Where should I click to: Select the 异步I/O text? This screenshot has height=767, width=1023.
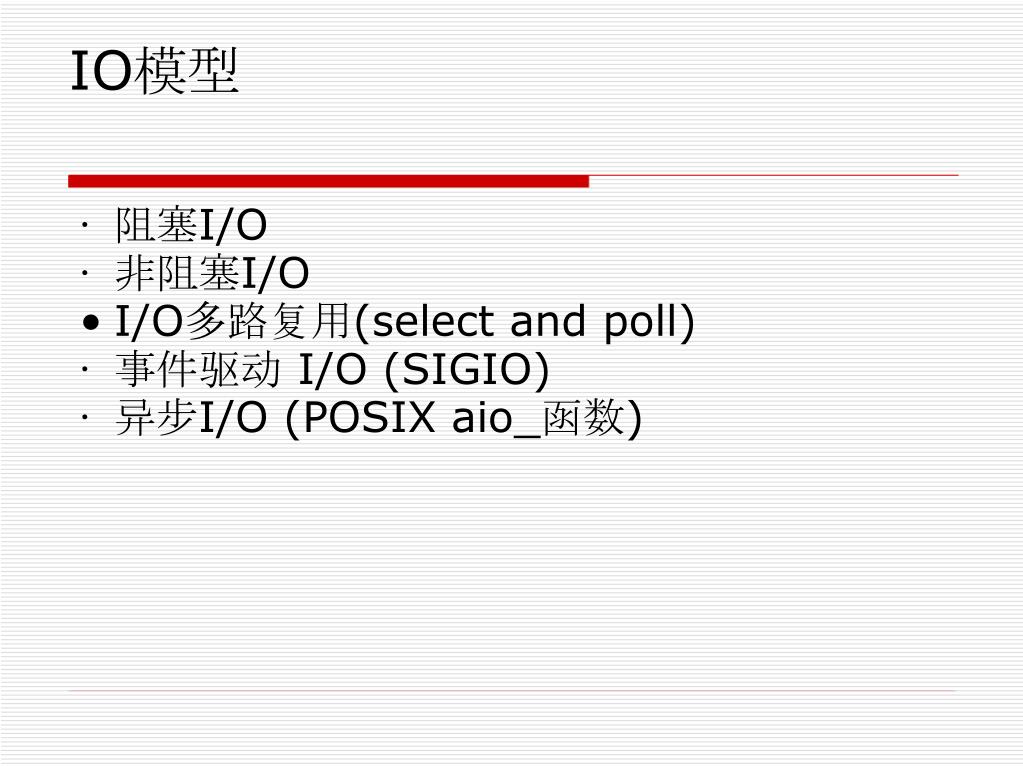tap(191, 417)
